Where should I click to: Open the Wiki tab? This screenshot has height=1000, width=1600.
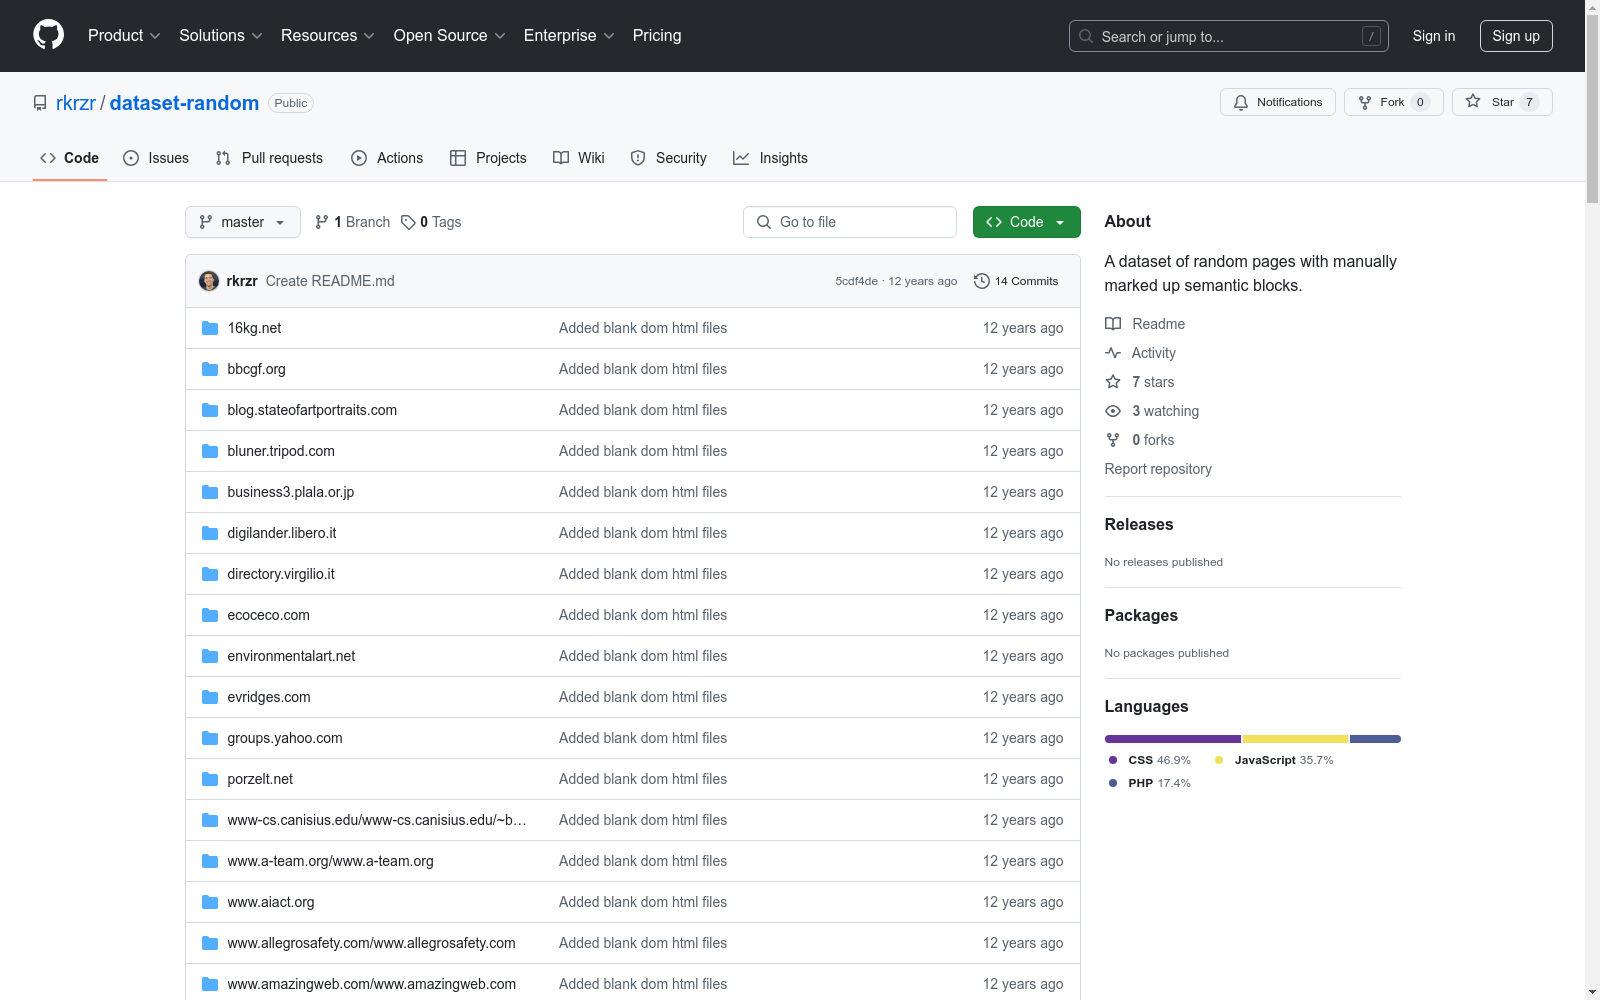[579, 158]
